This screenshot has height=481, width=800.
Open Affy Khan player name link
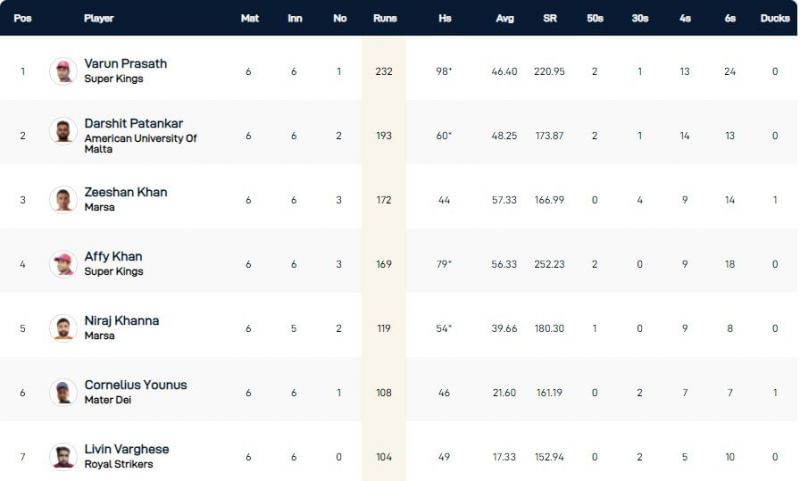click(x=113, y=257)
